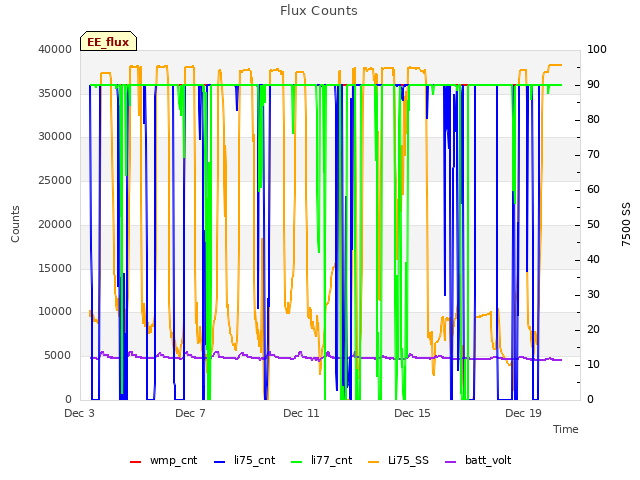Click the 40000 left axis label

55,49
